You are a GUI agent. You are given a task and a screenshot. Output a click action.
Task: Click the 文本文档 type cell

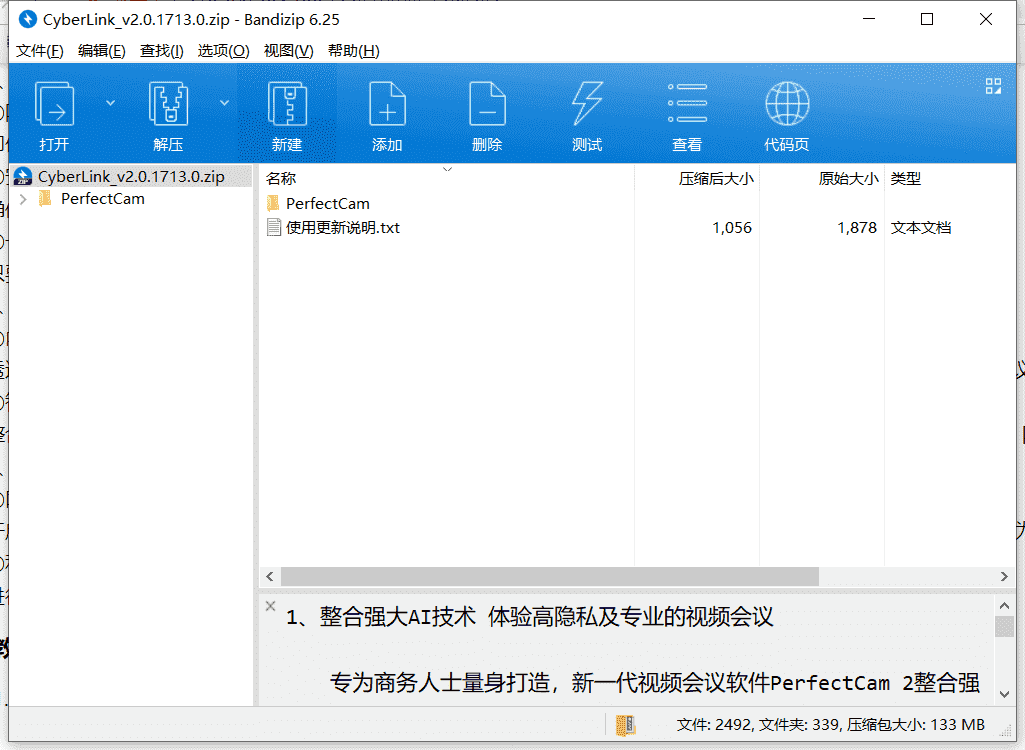pyautogui.click(x=920, y=228)
